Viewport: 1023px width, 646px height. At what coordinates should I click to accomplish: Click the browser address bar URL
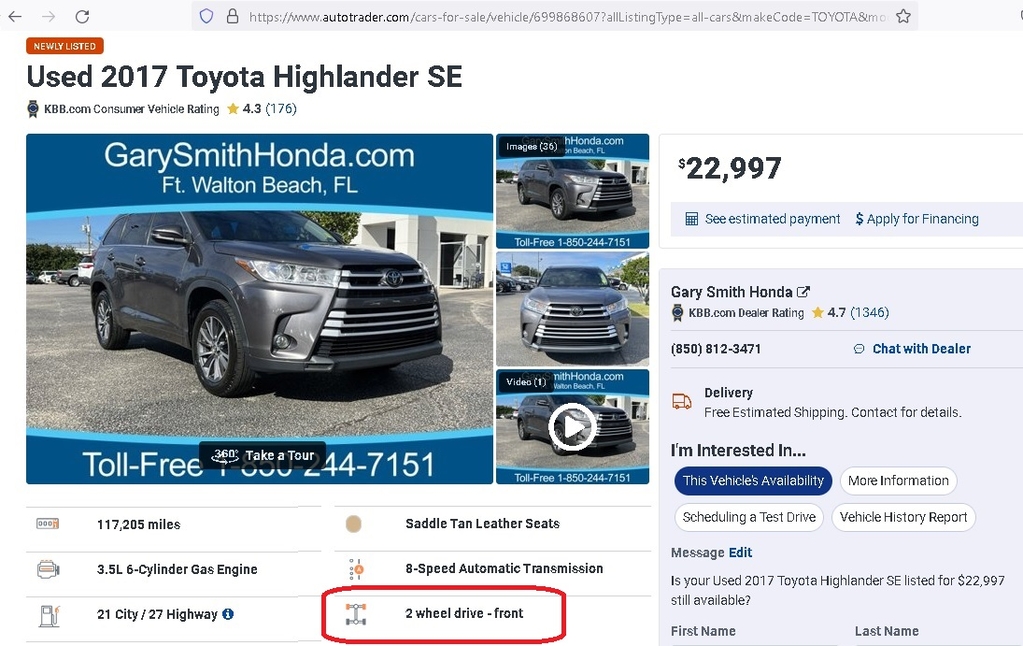click(568, 16)
